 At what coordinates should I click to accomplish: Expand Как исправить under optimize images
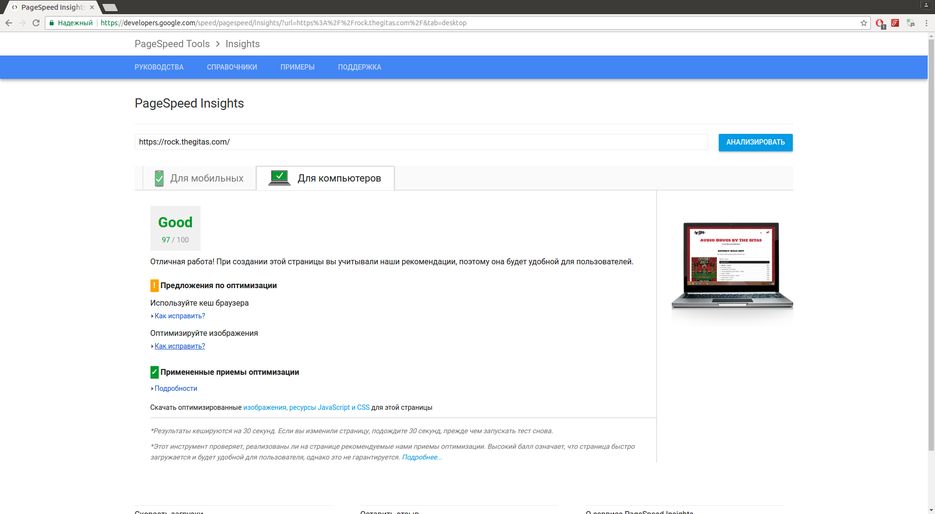pos(179,346)
